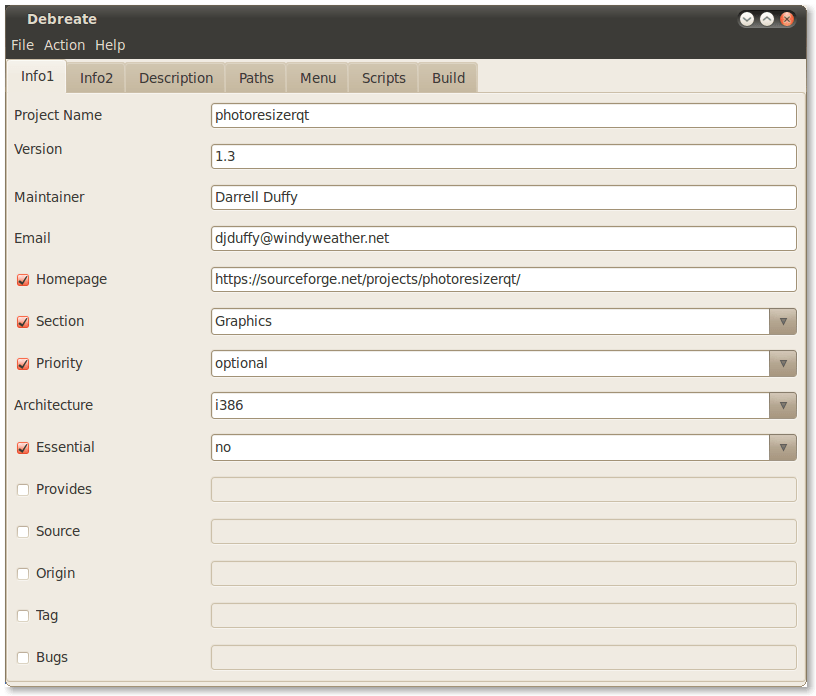Open the Help menu
The height and width of the screenshot is (696, 816).
coord(110,45)
